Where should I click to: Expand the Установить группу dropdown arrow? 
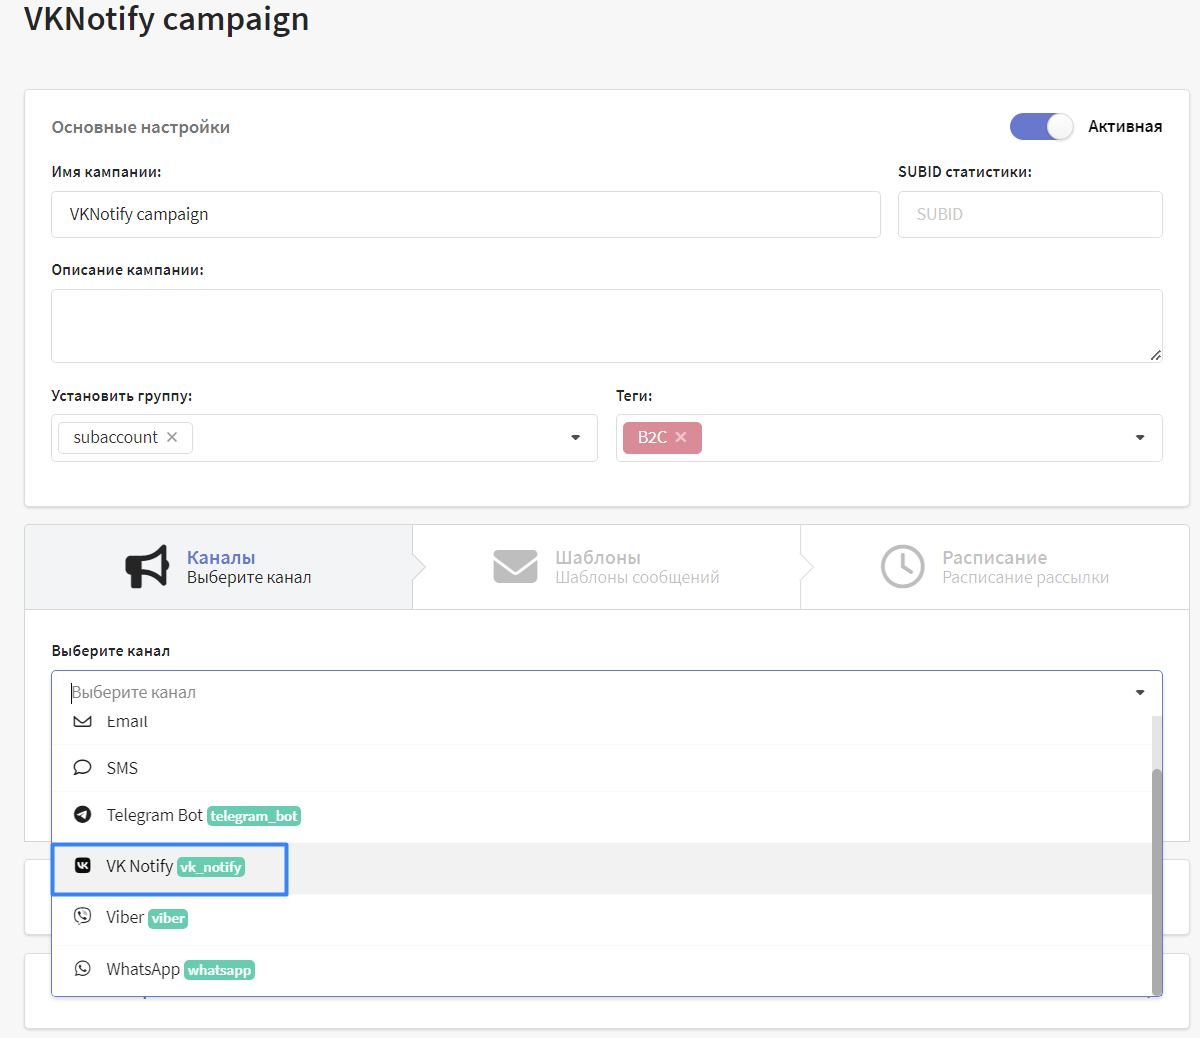(576, 438)
